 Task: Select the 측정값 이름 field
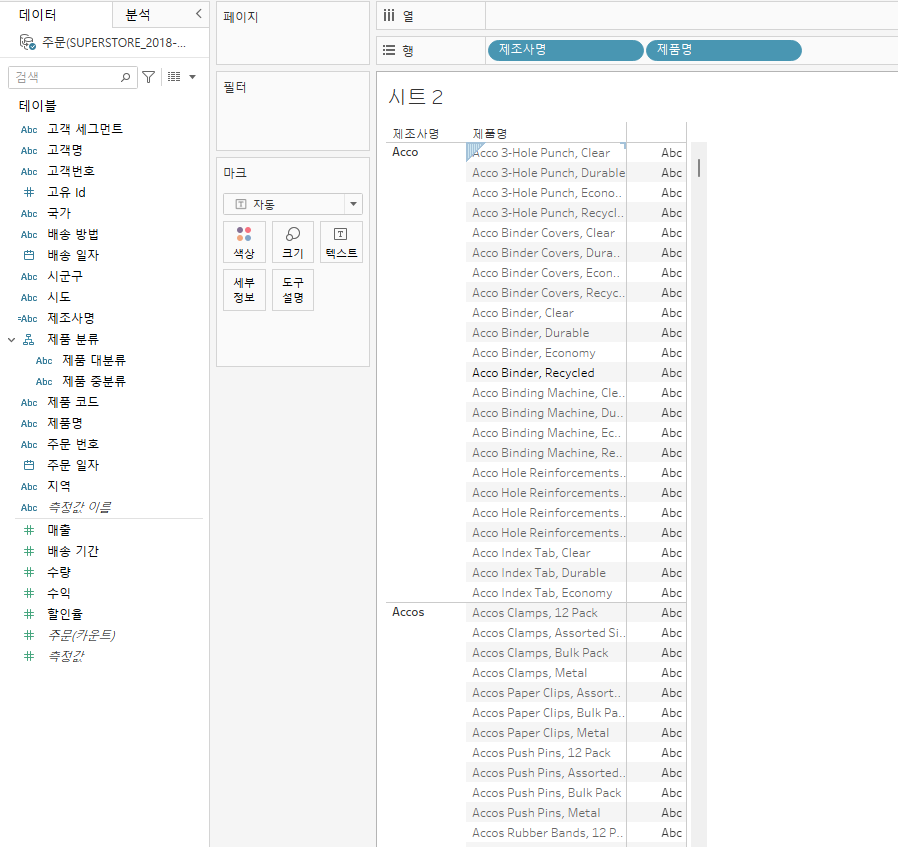[x=79, y=507]
